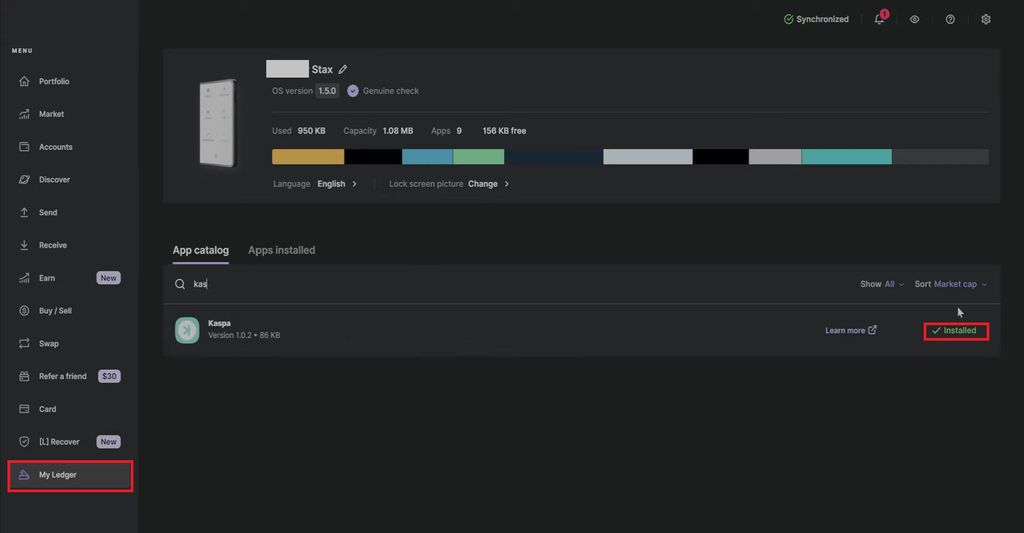Click the search magnifier icon
Image resolution: width=1024 pixels, height=533 pixels.
[180, 284]
